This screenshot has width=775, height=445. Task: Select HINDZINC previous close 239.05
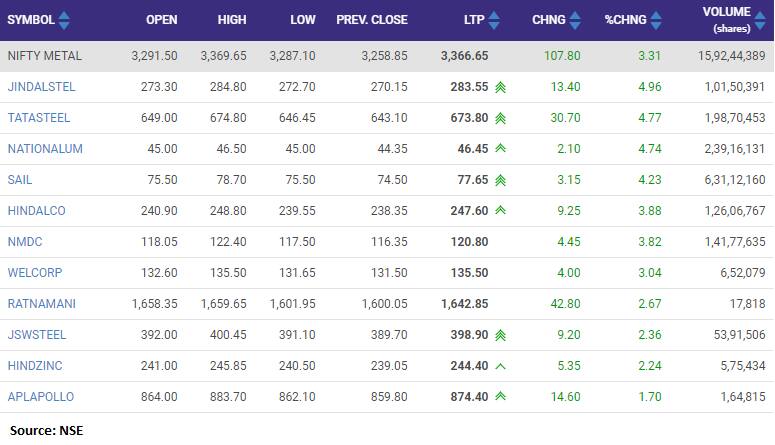(x=389, y=366)
